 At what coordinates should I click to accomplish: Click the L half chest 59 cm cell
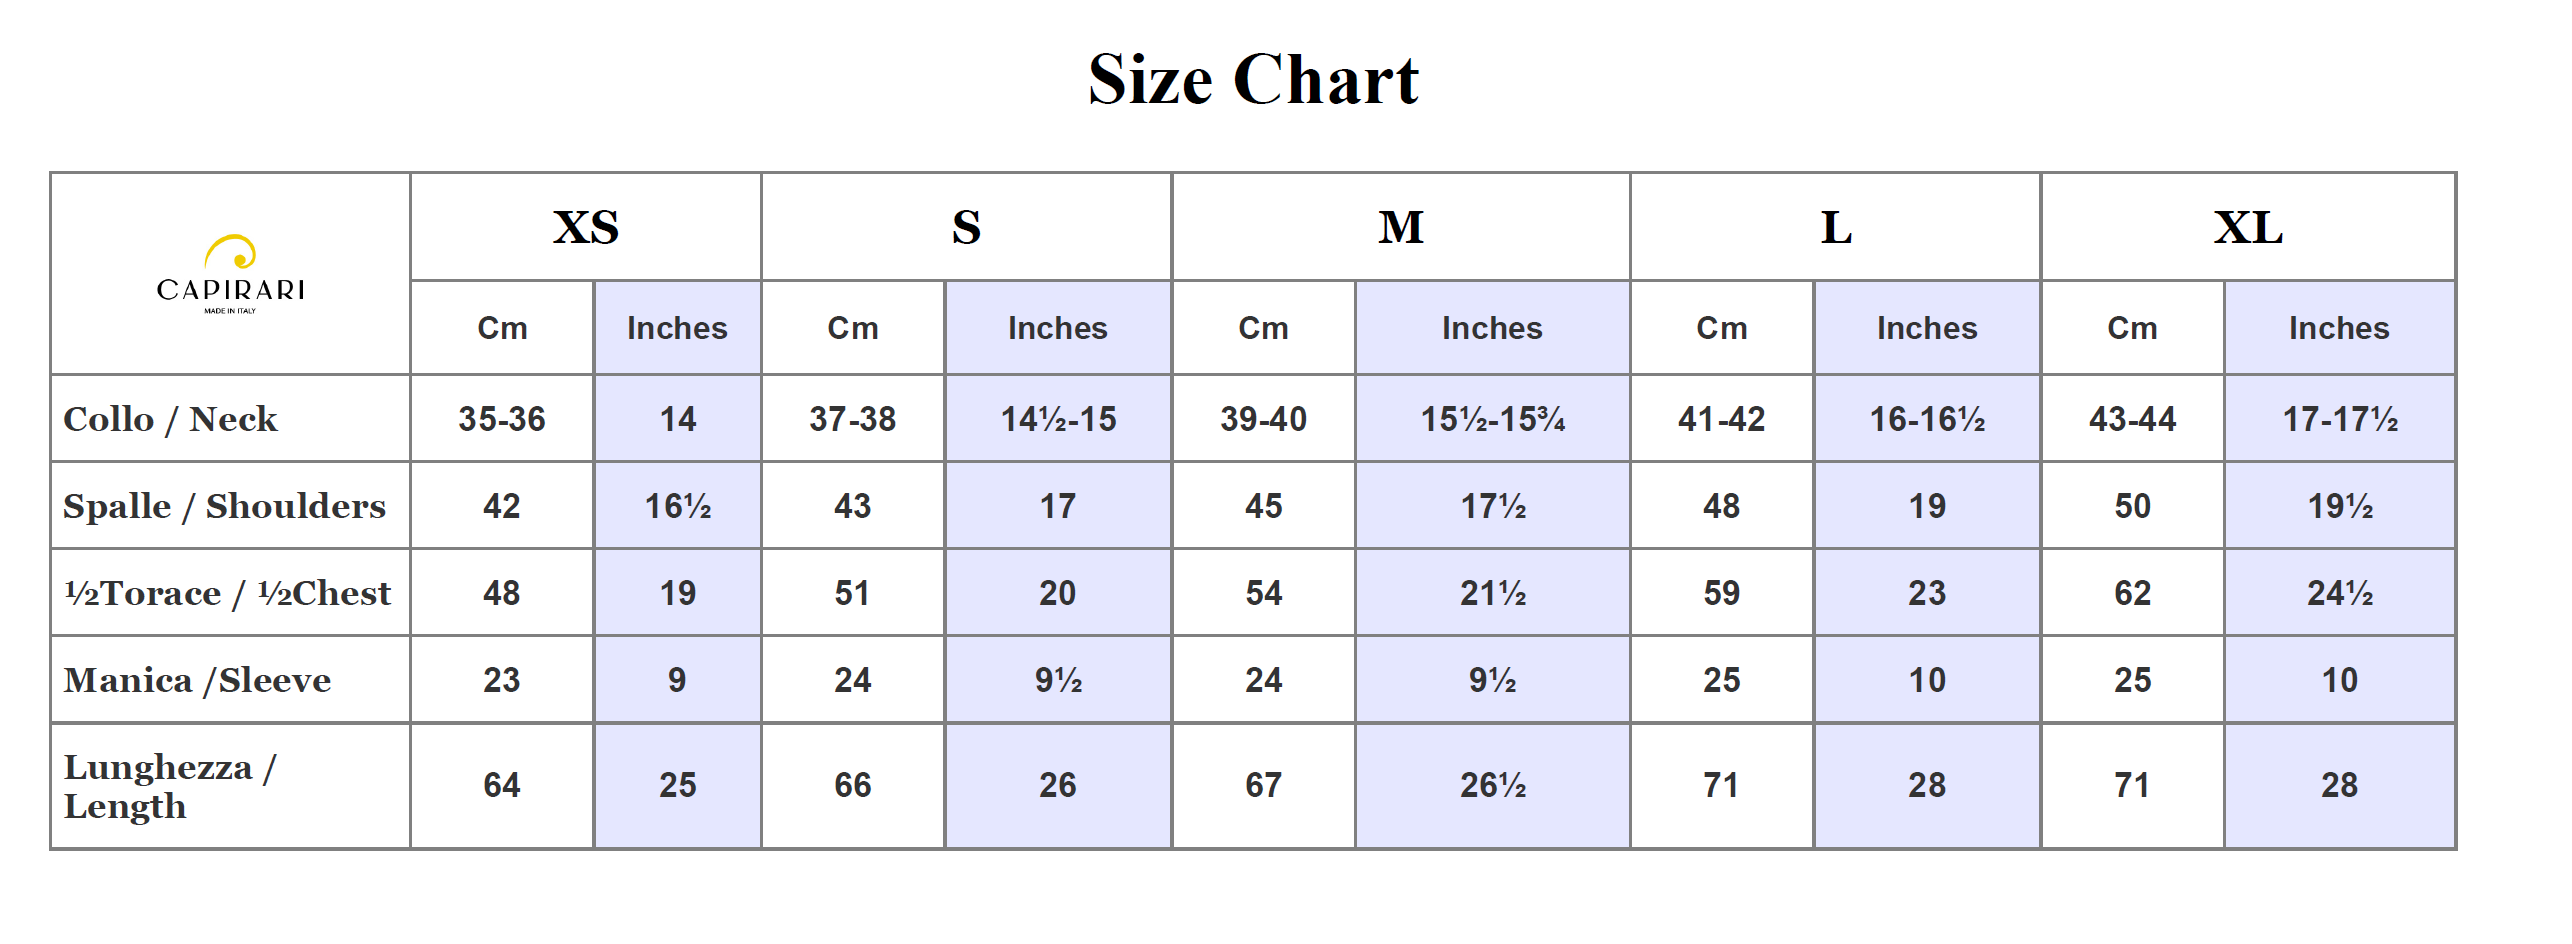pyautogui.click(x=1722, y=592)
